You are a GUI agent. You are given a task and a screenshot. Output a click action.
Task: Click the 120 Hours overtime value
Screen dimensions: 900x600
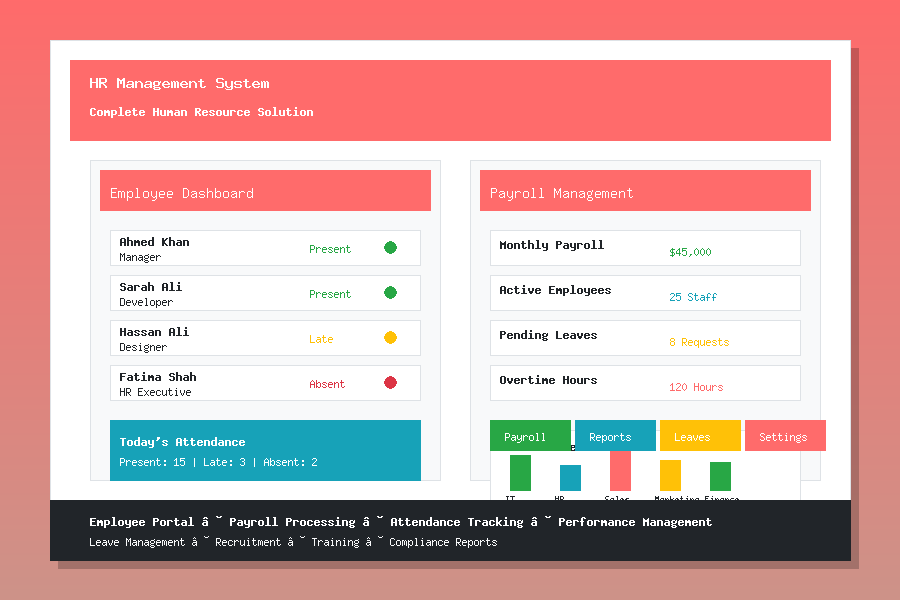[x=696, y=387]
